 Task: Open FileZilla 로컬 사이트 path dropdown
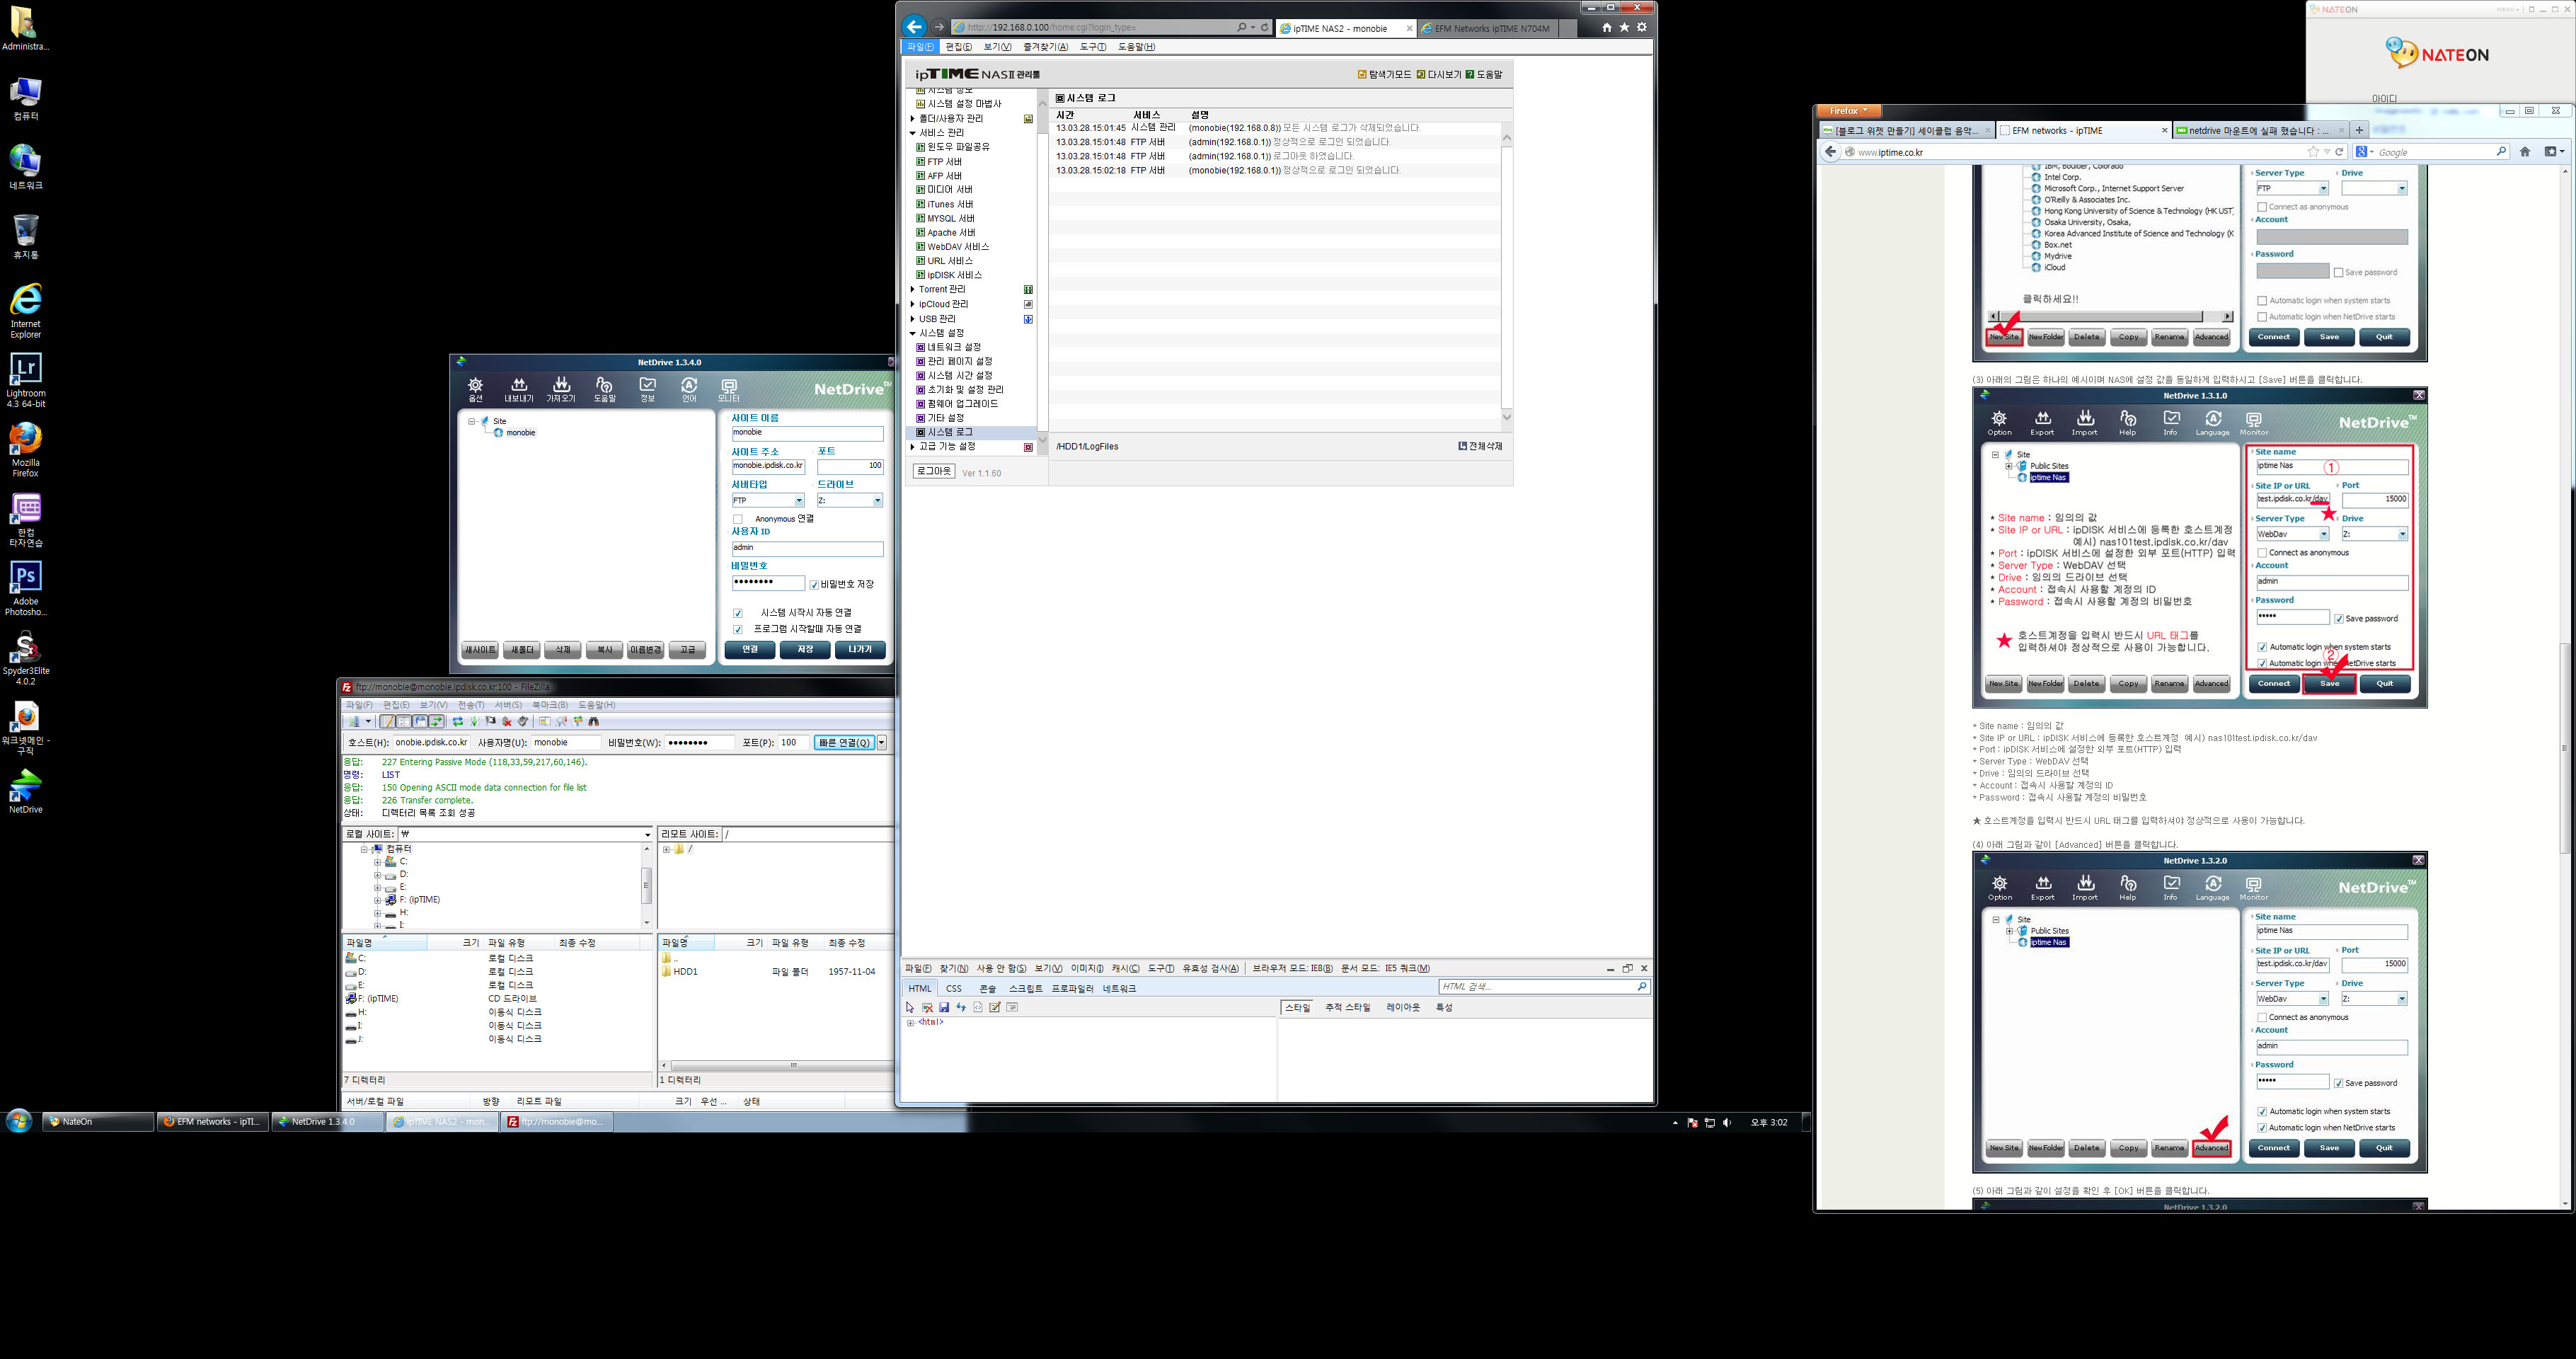[x=648, y=834]
